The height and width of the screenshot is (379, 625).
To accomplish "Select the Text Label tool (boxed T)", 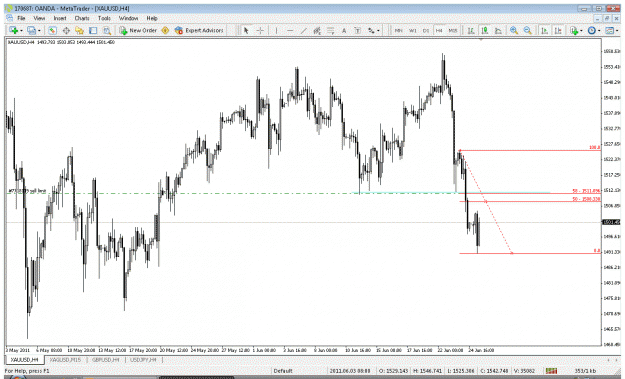I will (x=358, y=30).
